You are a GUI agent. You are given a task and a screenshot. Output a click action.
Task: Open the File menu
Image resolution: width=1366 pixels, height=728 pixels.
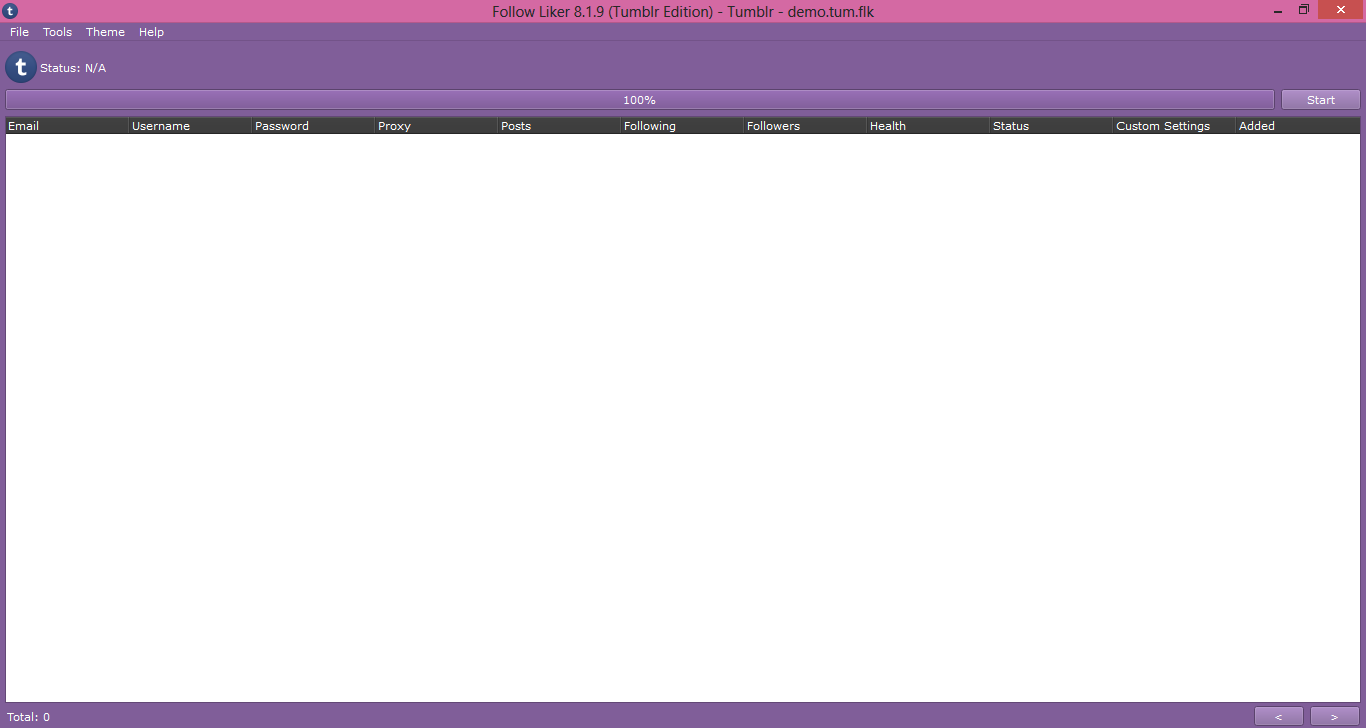pyautogui.click(x=19, y=32)
